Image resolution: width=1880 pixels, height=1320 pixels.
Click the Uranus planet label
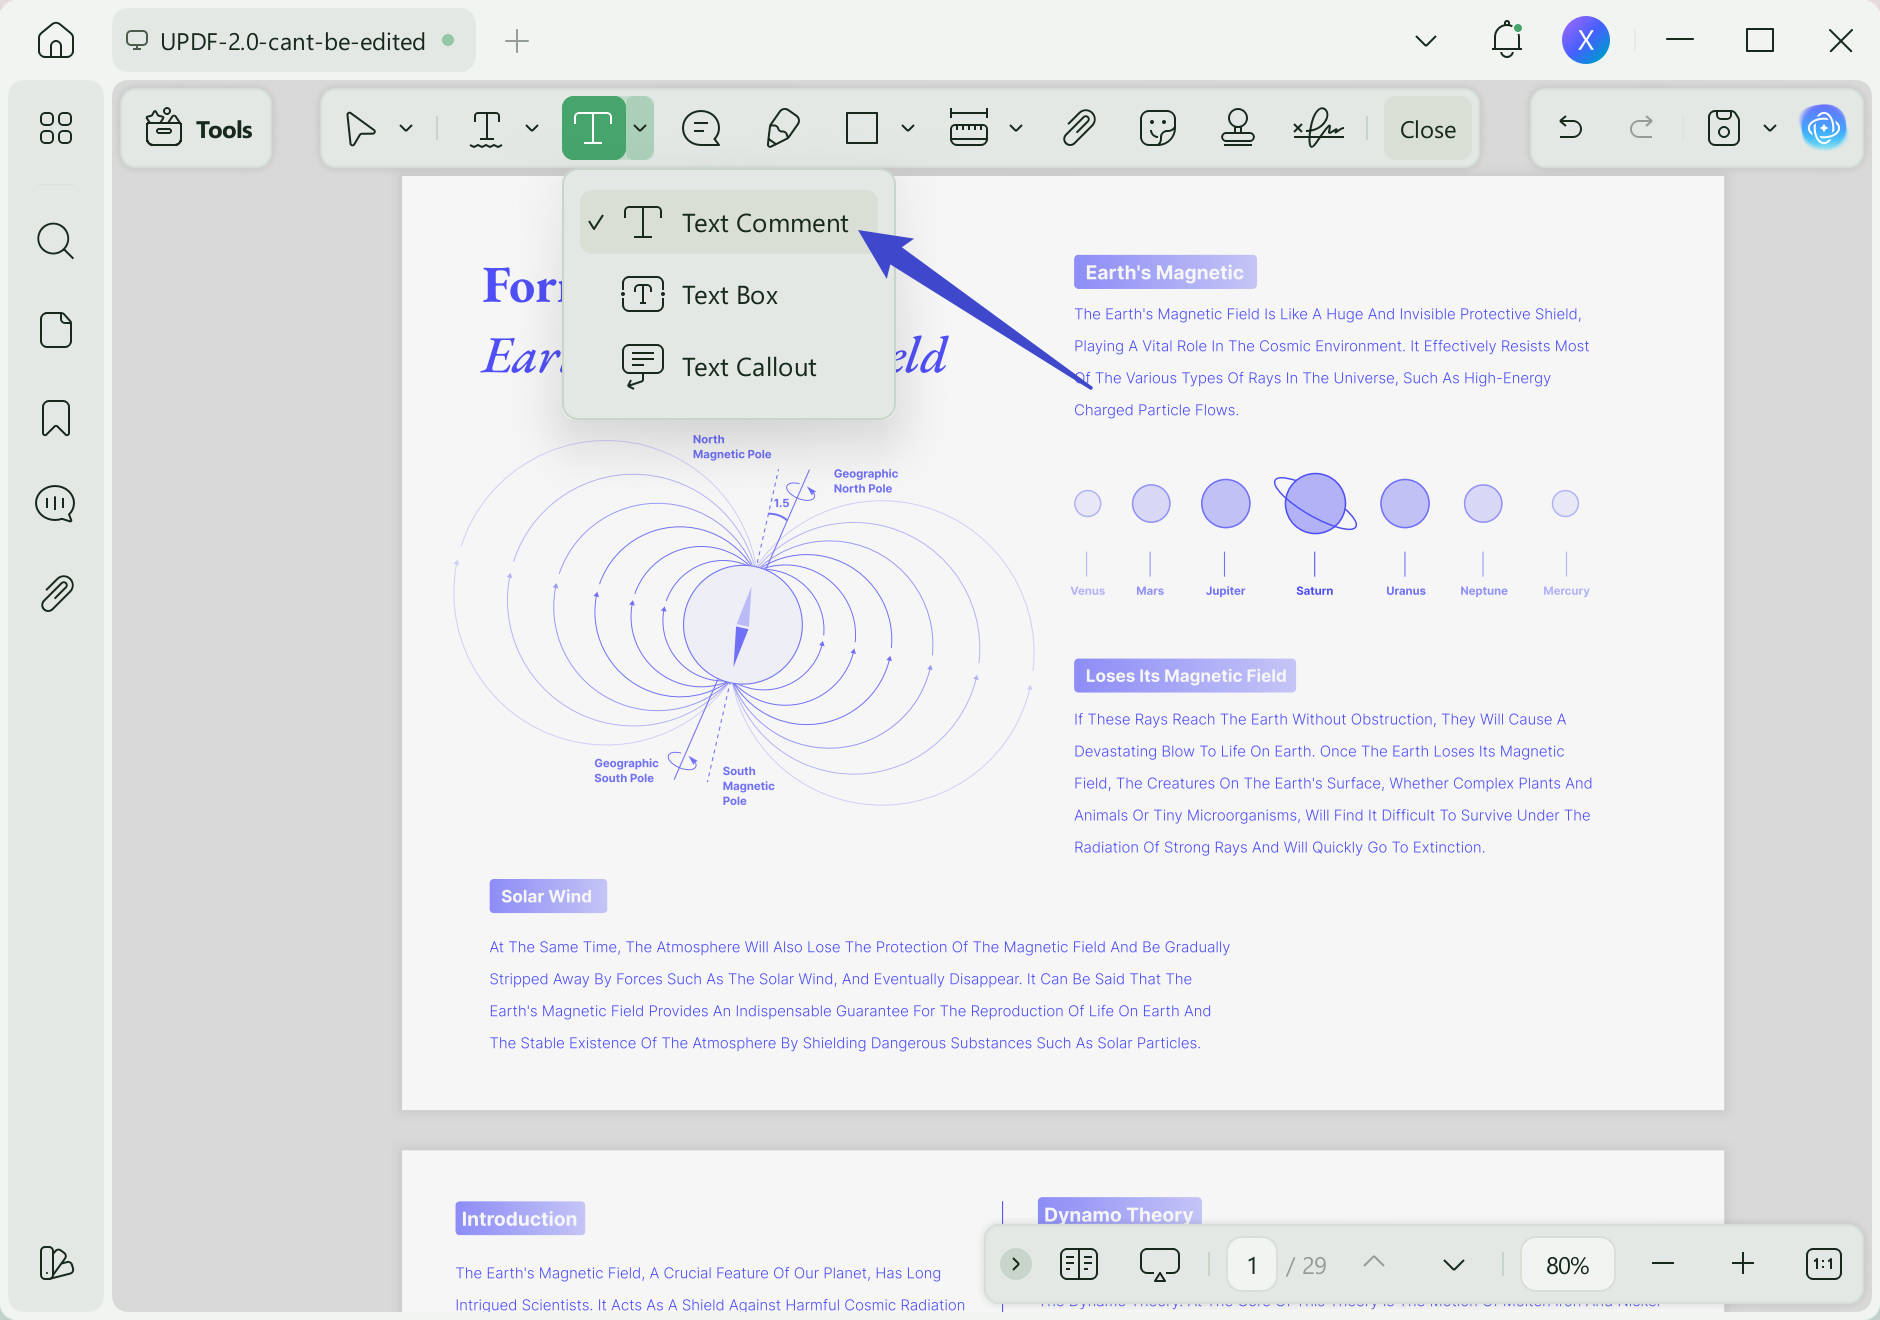(1405, 591)
